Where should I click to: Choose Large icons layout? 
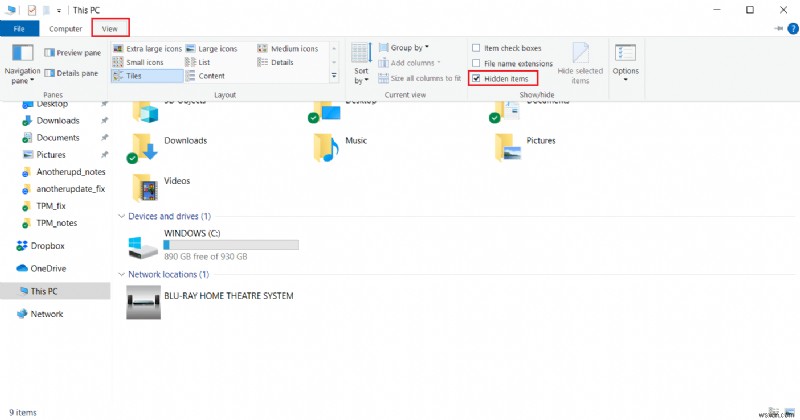[212, 48]
